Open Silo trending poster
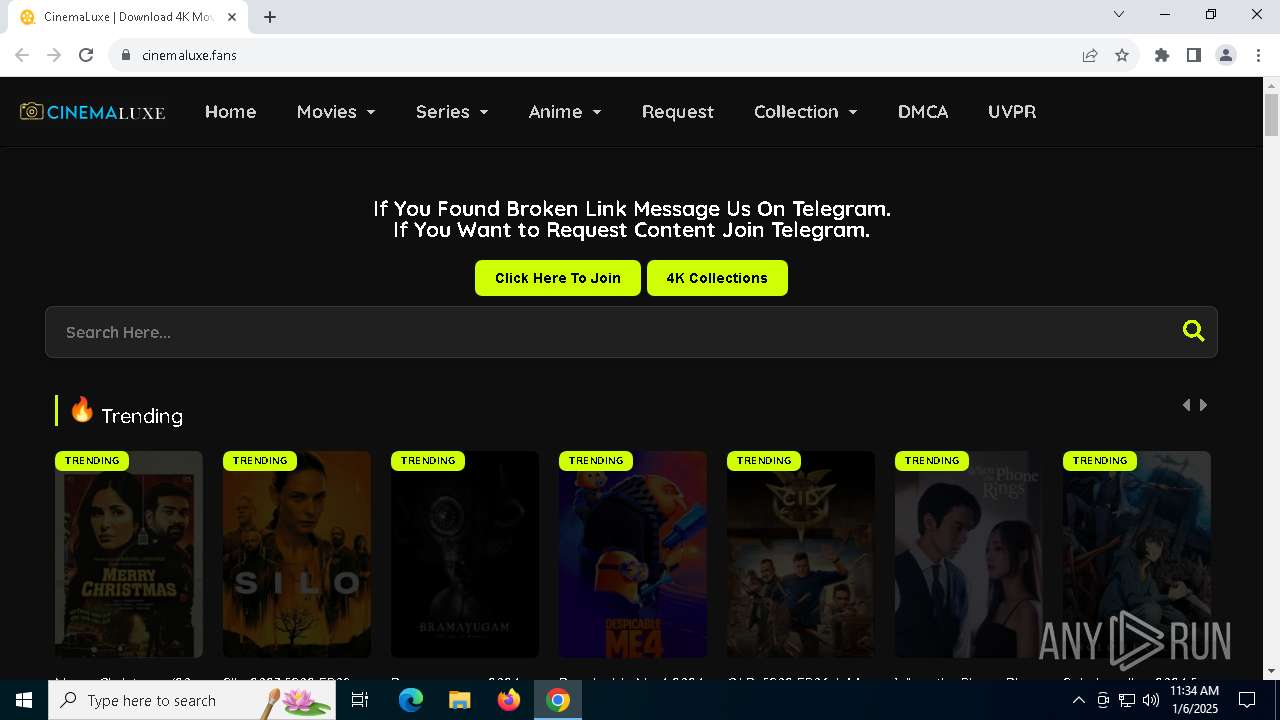Image resolution: width=1280 pixels, height=720 pixels. 297,554
